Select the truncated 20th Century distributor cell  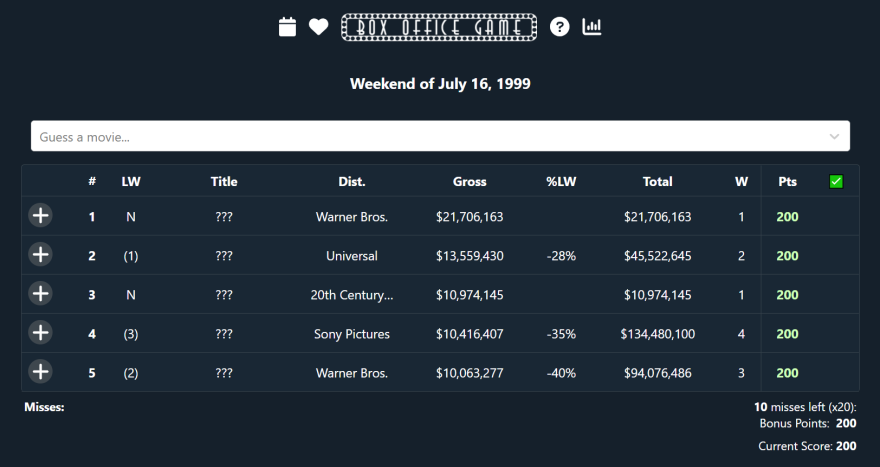(352, 295)
